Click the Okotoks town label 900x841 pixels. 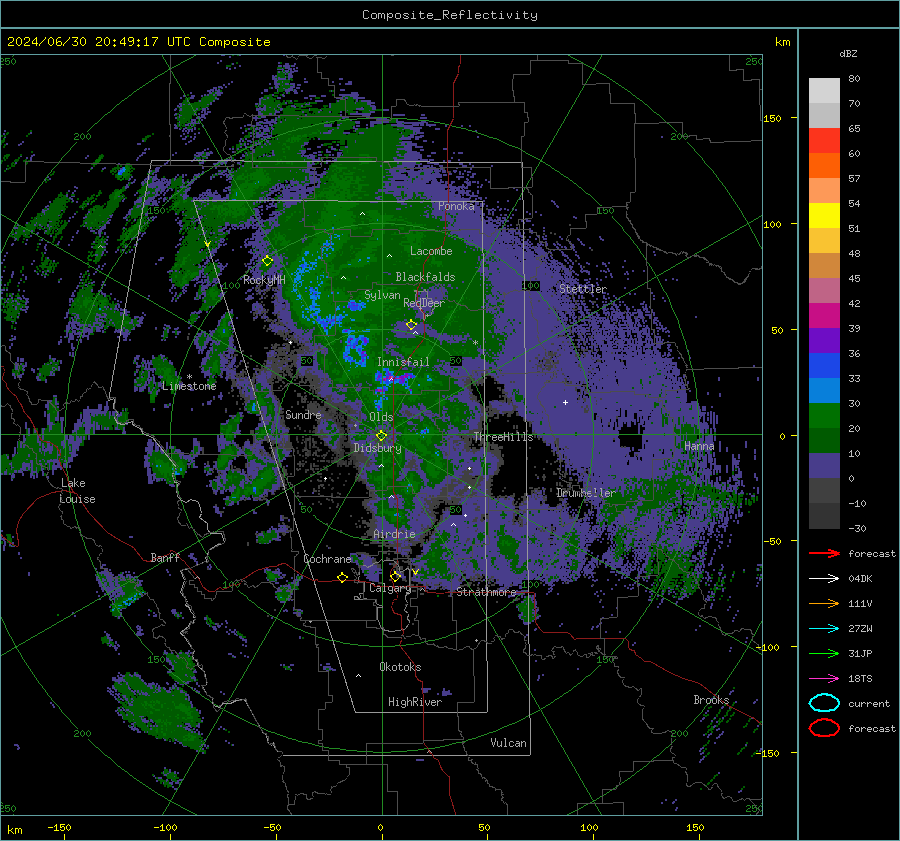[x=400, y=667]
